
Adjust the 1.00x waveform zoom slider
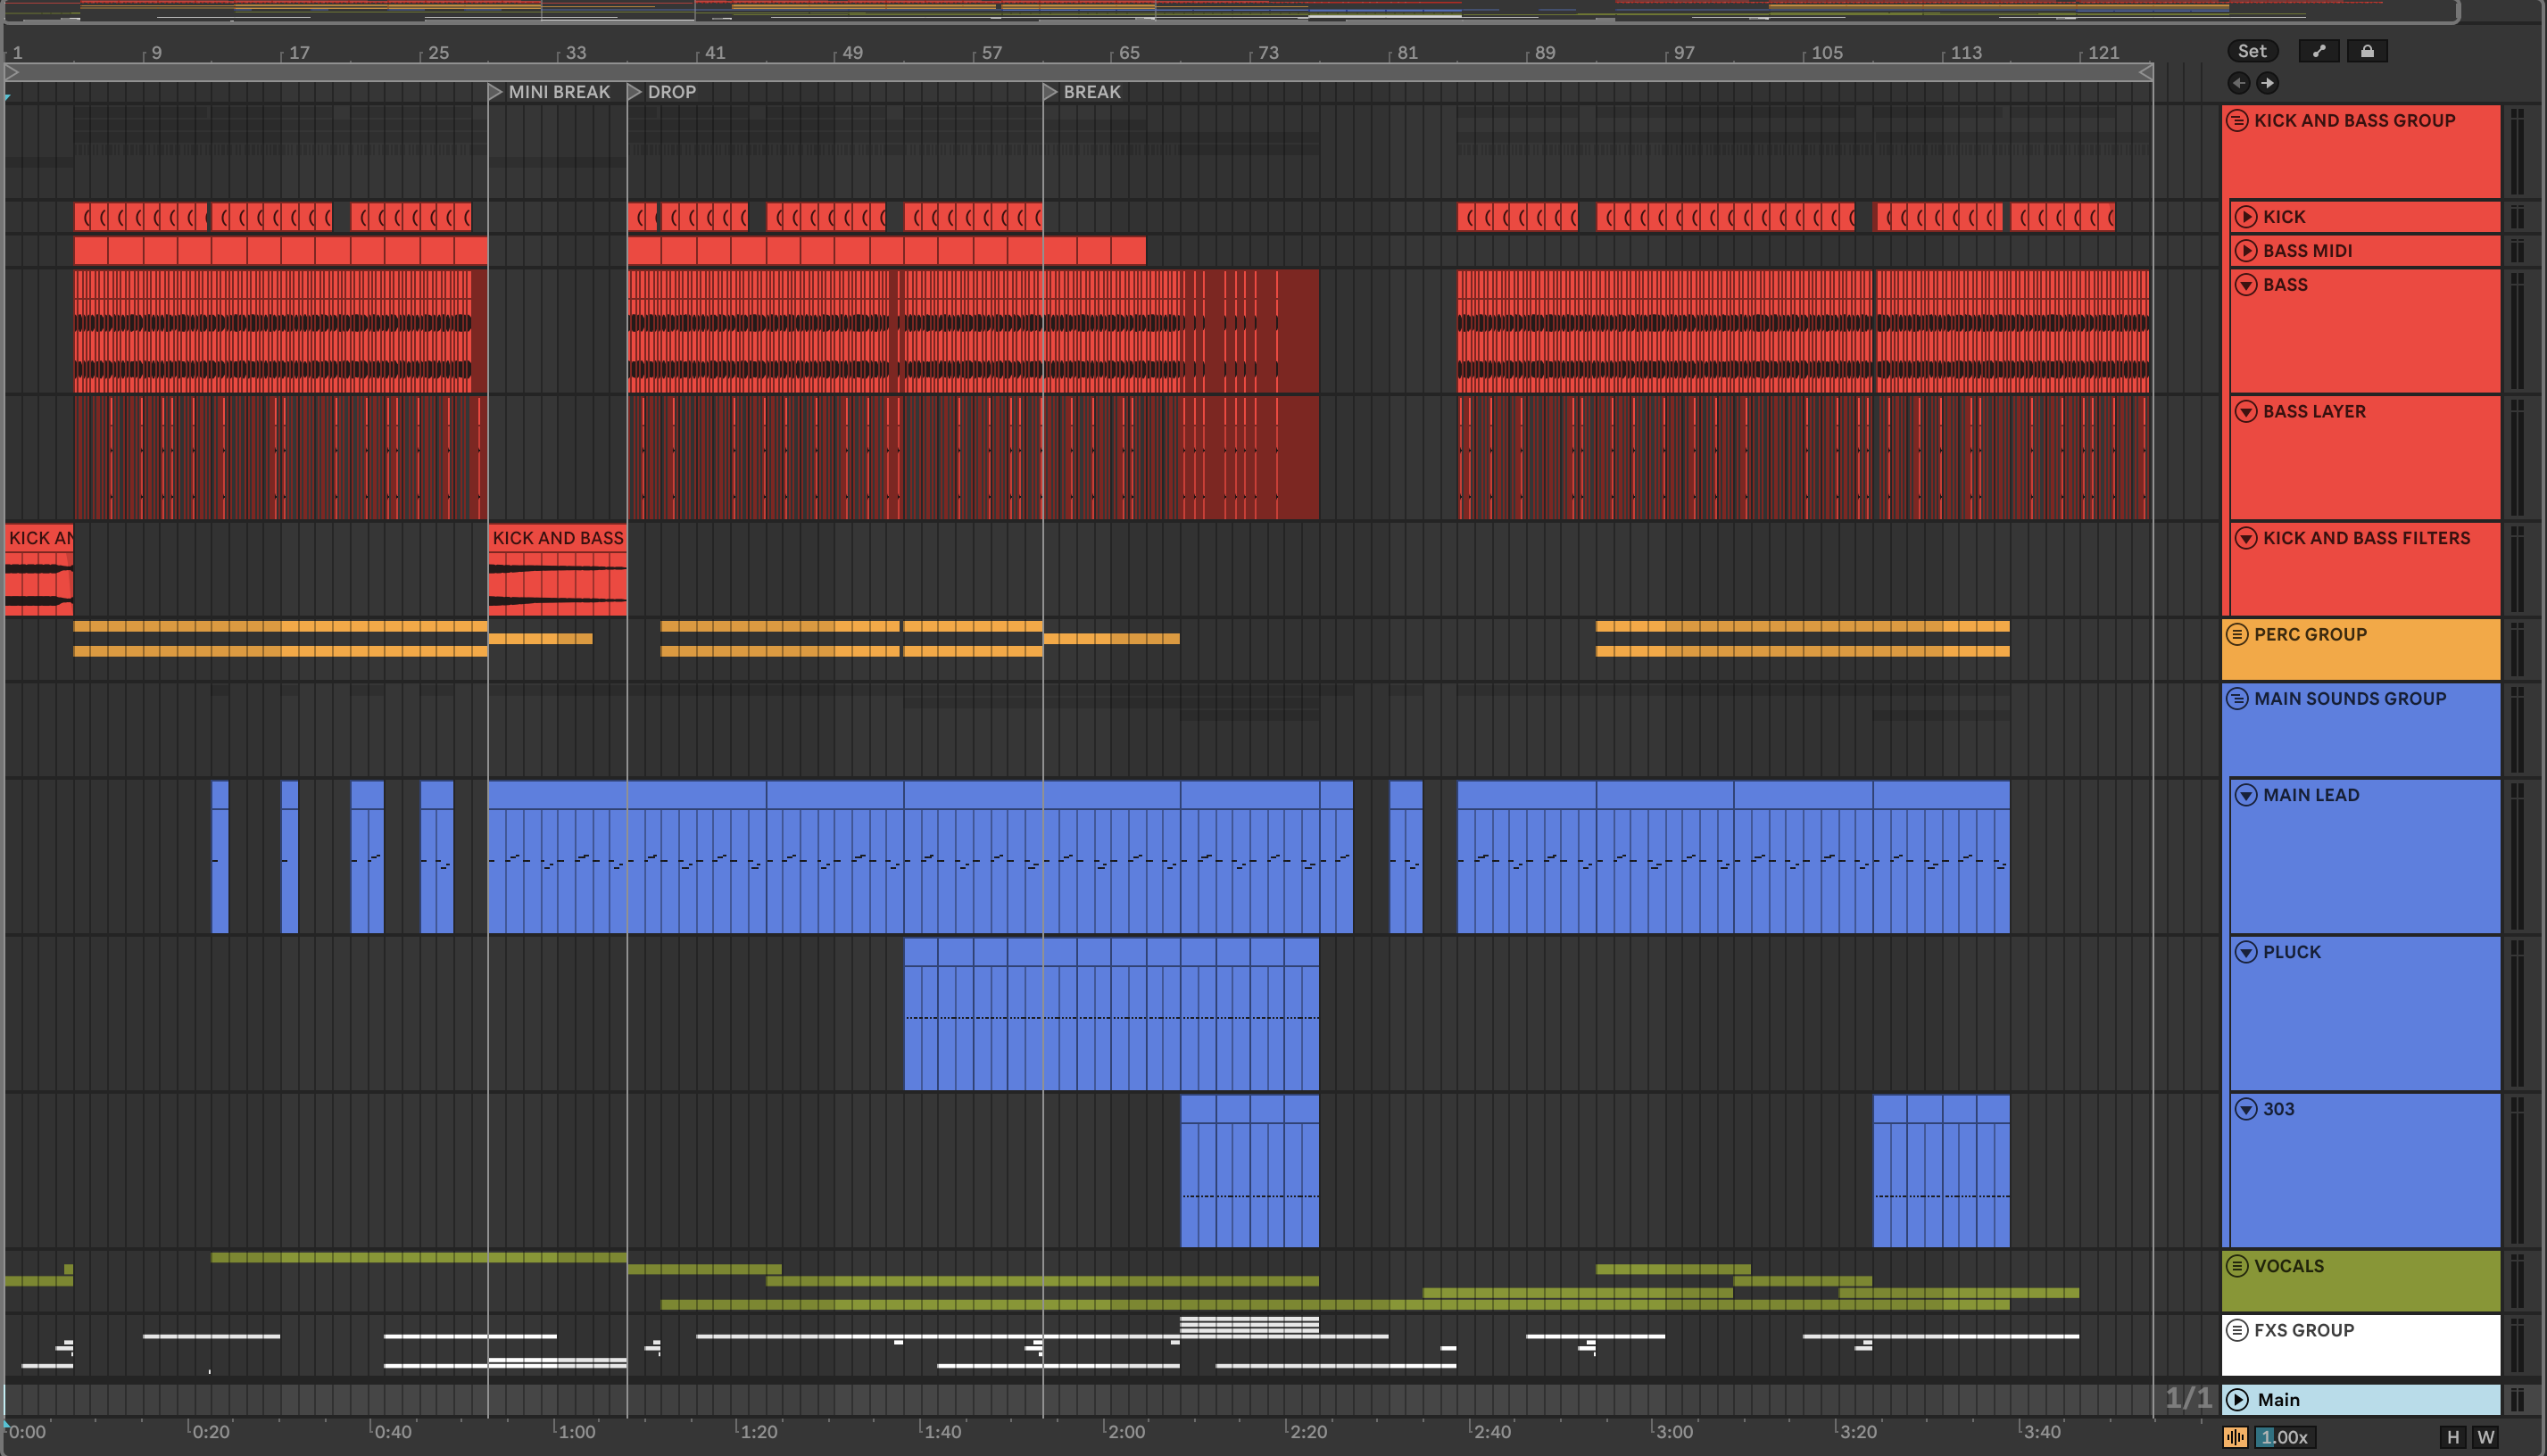tap(2285, 1437)
